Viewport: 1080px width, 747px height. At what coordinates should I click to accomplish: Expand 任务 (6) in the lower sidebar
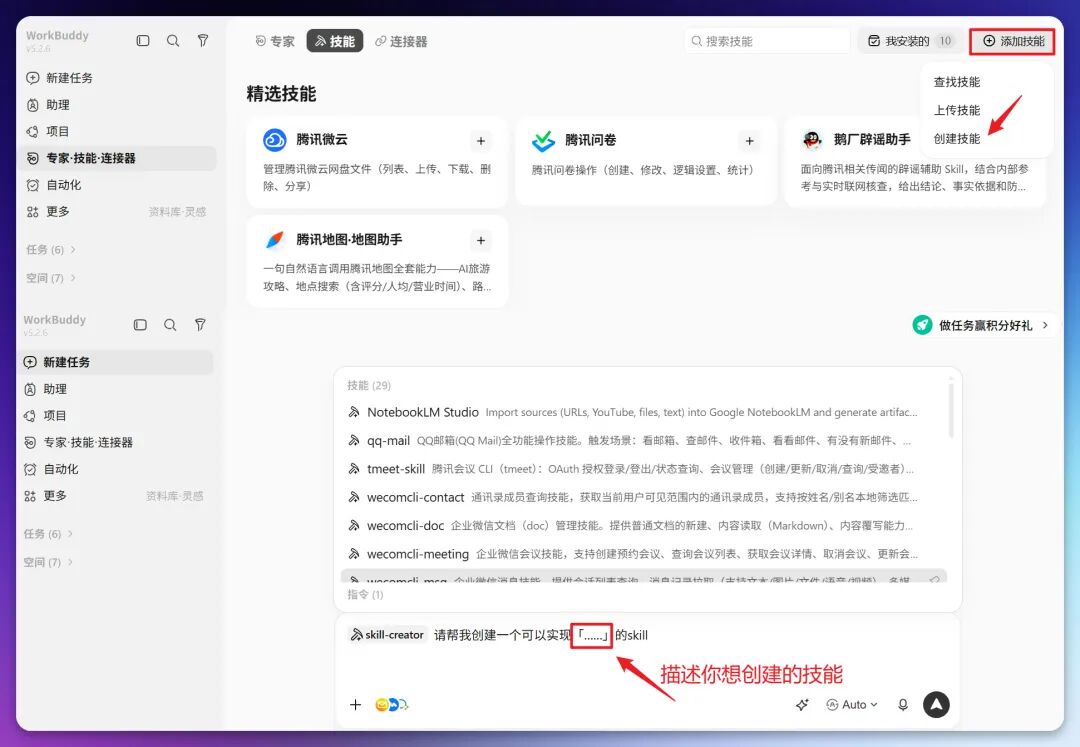click(48, 534)
